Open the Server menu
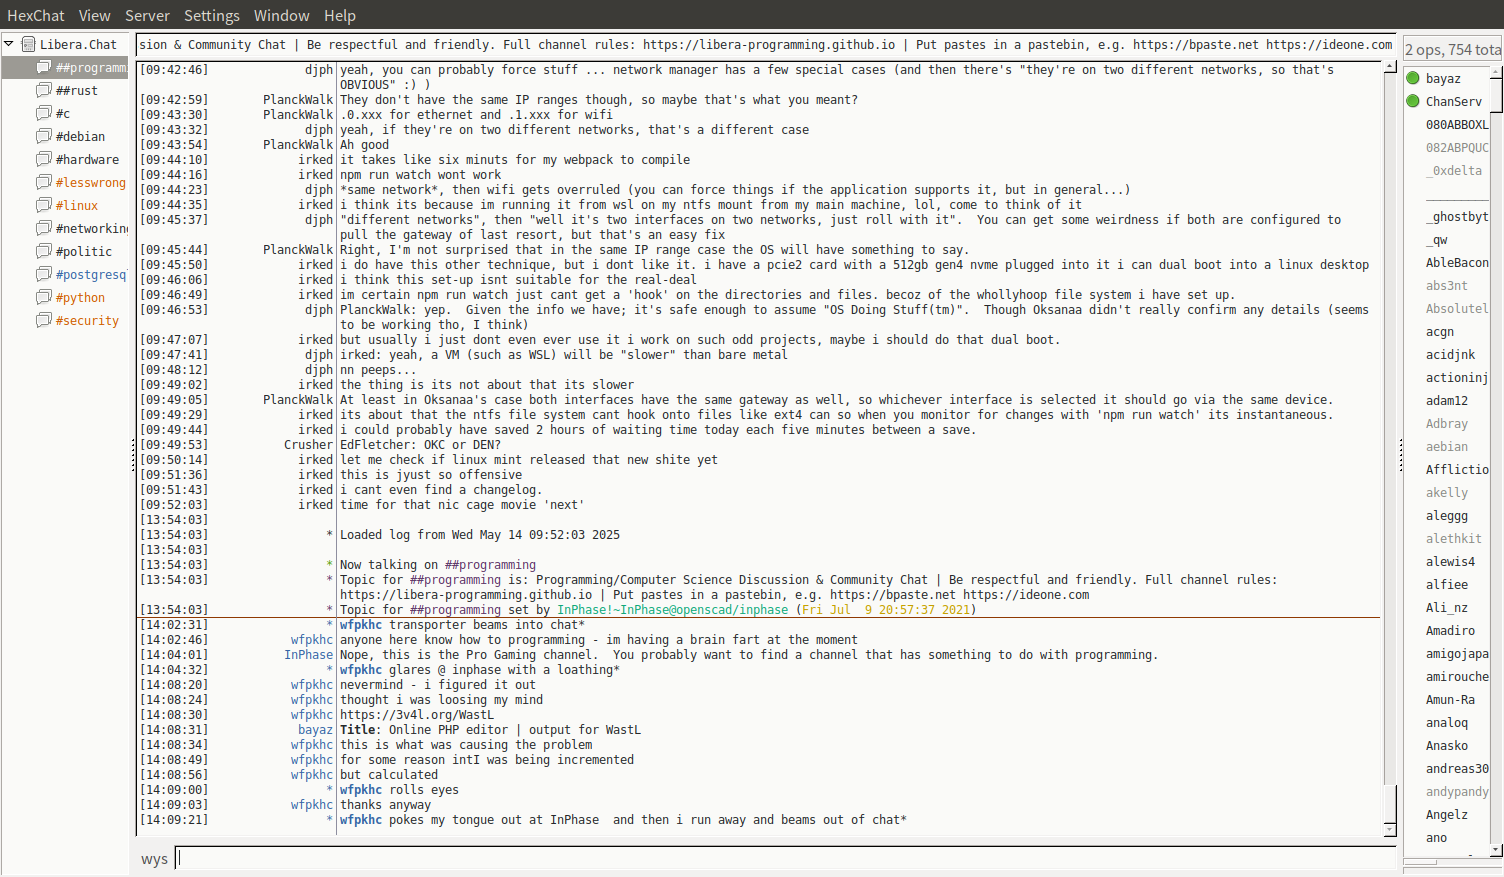Image resolution: width=1504 pixels, height=877 pixels. pos(147,16)
